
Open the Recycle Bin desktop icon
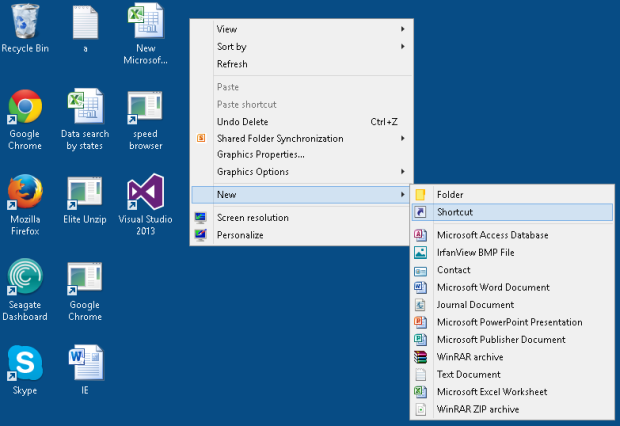25,22
